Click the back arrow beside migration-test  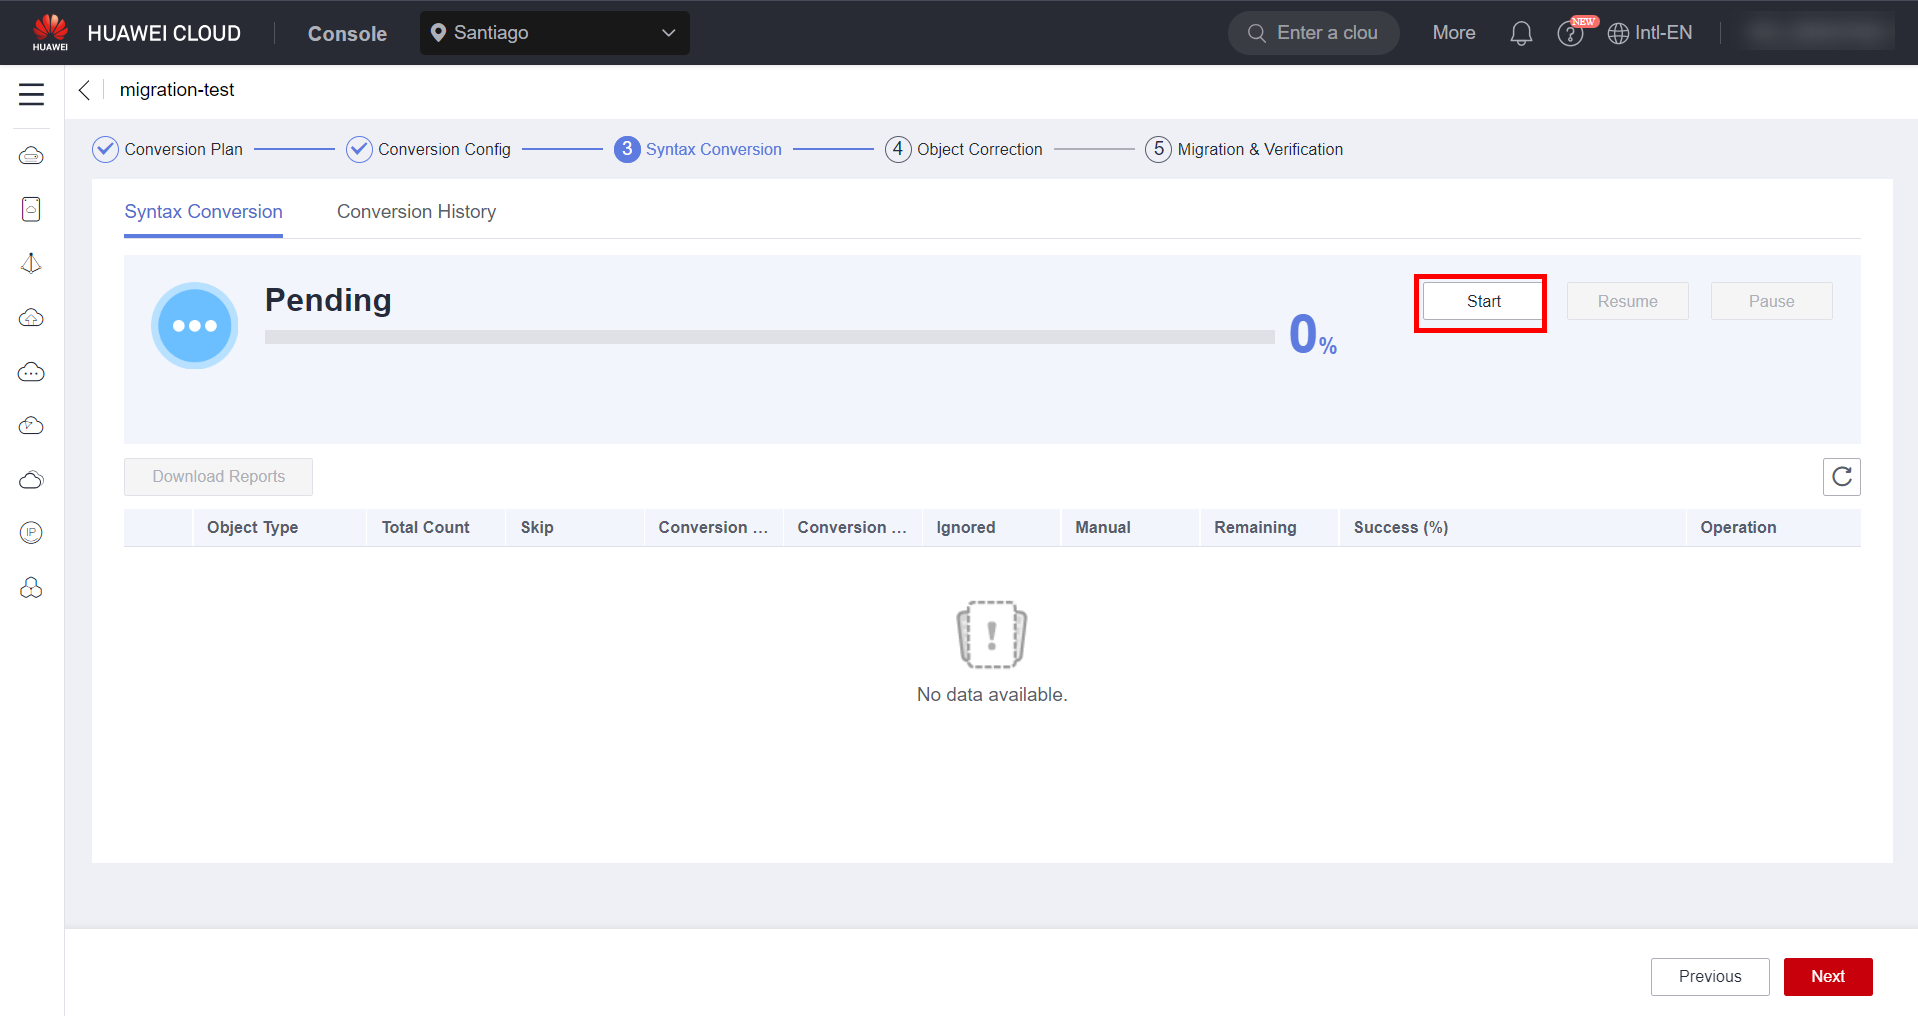[85, 90]
